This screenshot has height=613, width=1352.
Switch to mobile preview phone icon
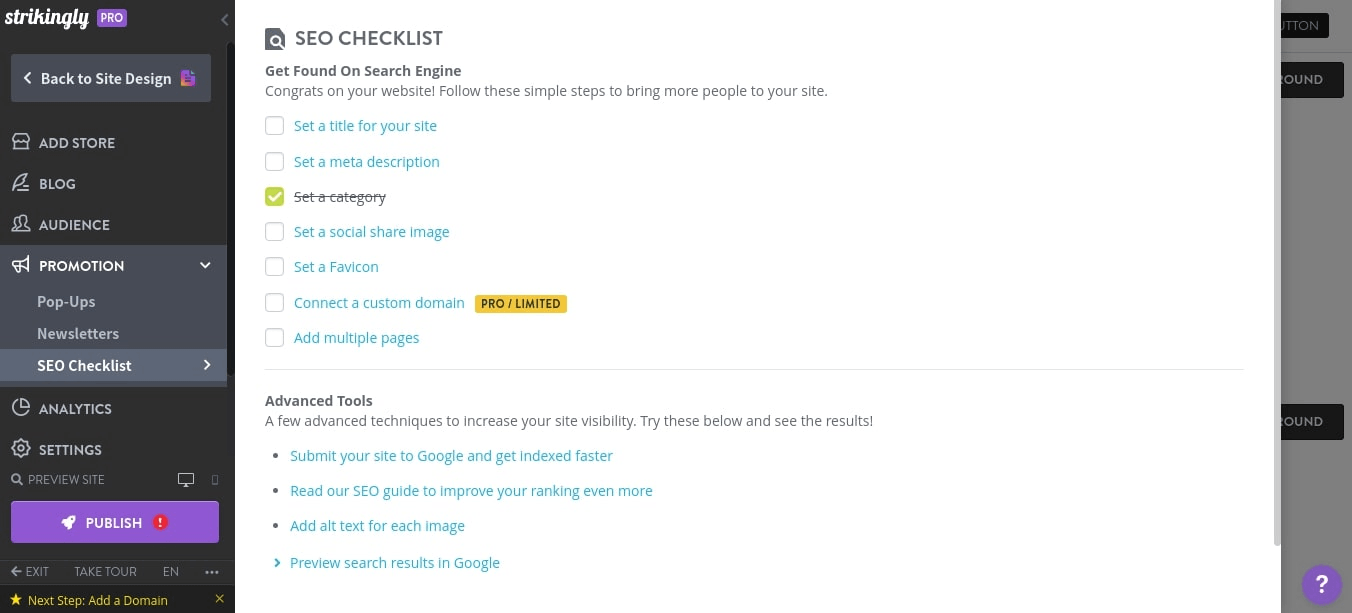[214, 479]
